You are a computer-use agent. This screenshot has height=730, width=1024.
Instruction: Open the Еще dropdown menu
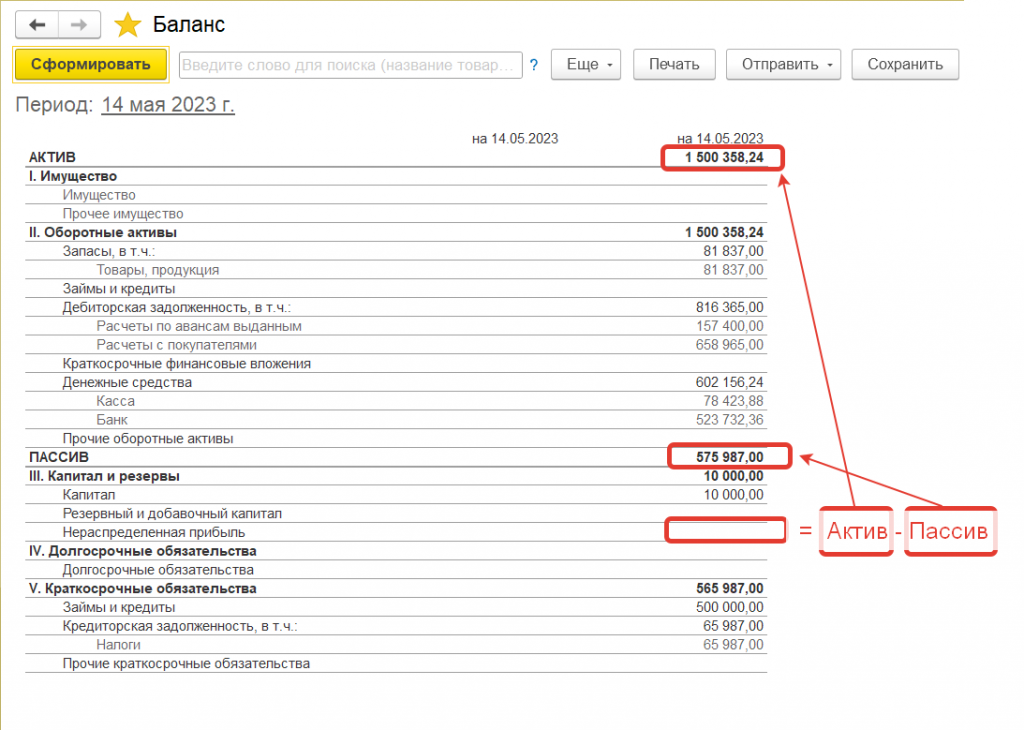click(586, 65)
